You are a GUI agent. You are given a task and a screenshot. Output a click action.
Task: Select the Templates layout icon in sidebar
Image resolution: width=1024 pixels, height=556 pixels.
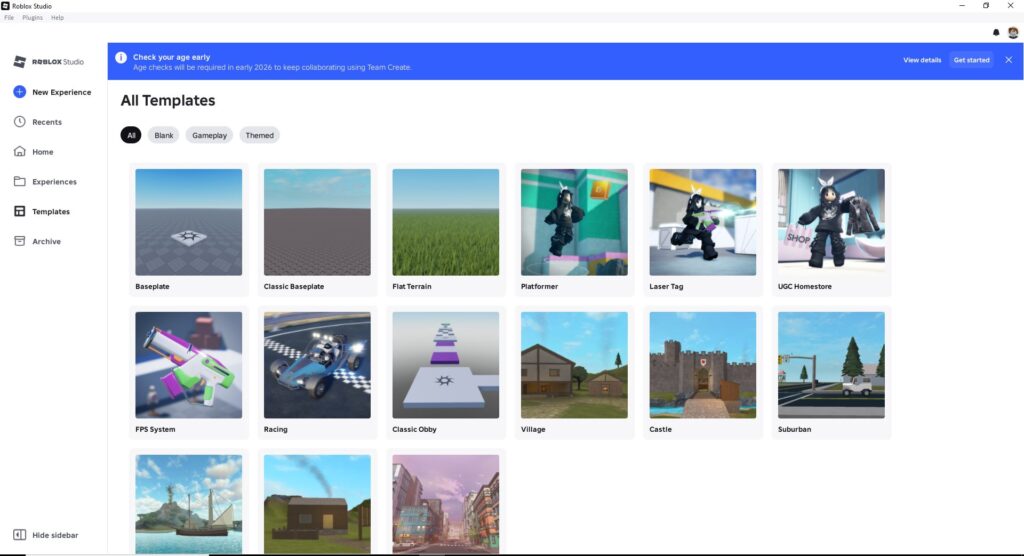pos(20,211)
